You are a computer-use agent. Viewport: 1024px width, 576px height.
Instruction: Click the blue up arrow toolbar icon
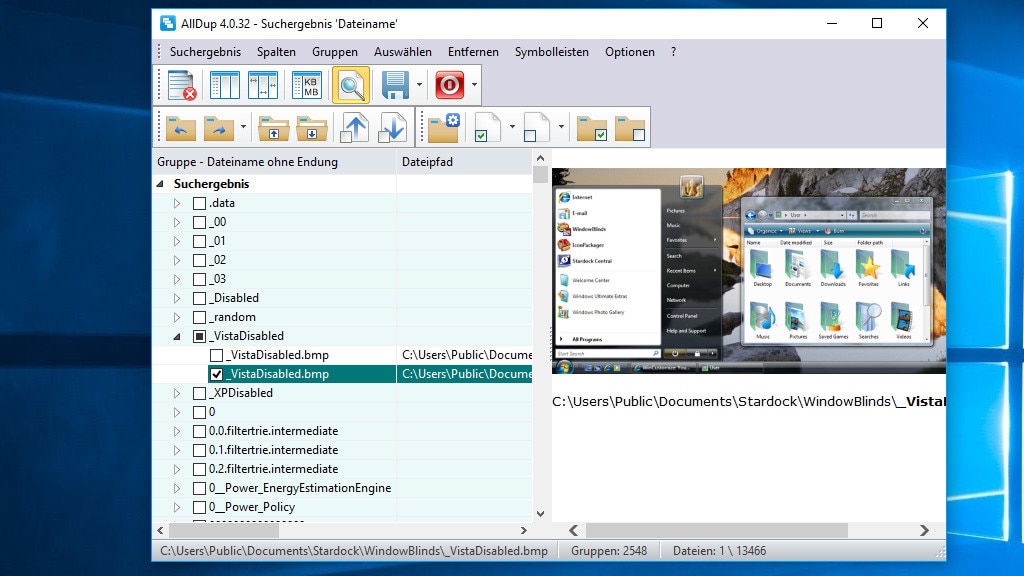click(x=355, y=127)
